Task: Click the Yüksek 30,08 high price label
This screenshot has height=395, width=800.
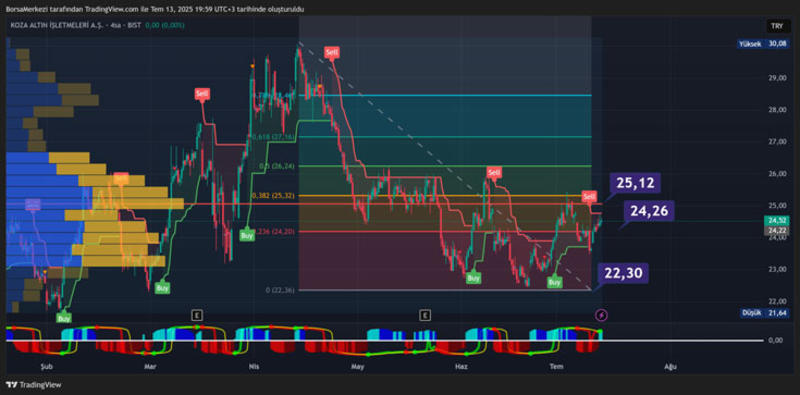Action: (763, 44)
